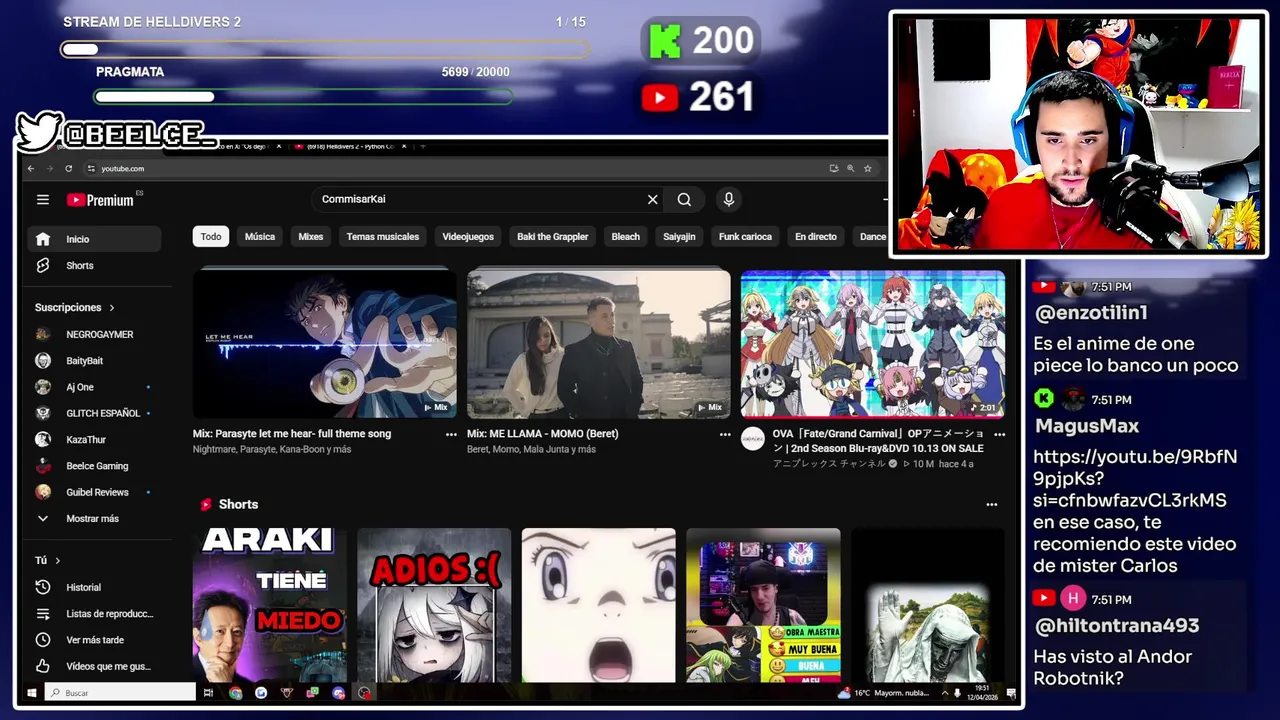Open Aj One subscription channel
This screenshot has height=720, width=1280.
coord(95,387)
